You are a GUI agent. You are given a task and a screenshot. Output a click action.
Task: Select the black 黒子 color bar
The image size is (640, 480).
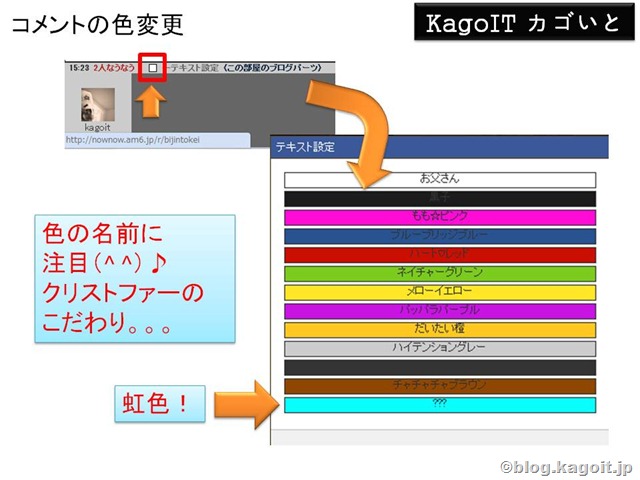coord(440,199)
